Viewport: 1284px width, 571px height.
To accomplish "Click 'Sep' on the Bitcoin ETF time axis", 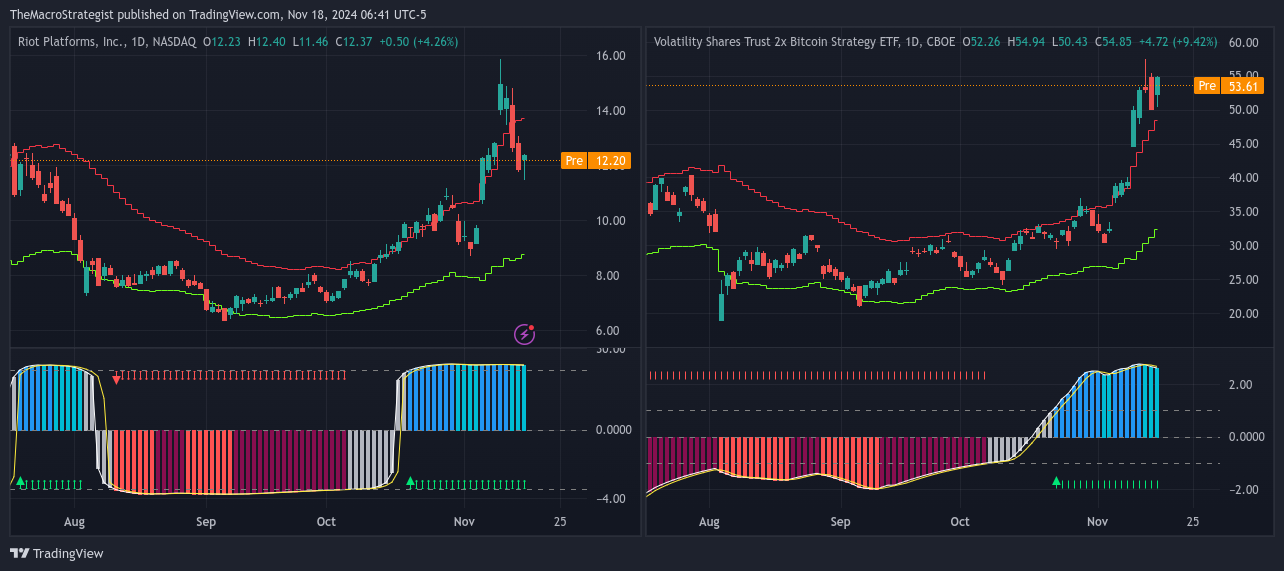I will (841, 522).
